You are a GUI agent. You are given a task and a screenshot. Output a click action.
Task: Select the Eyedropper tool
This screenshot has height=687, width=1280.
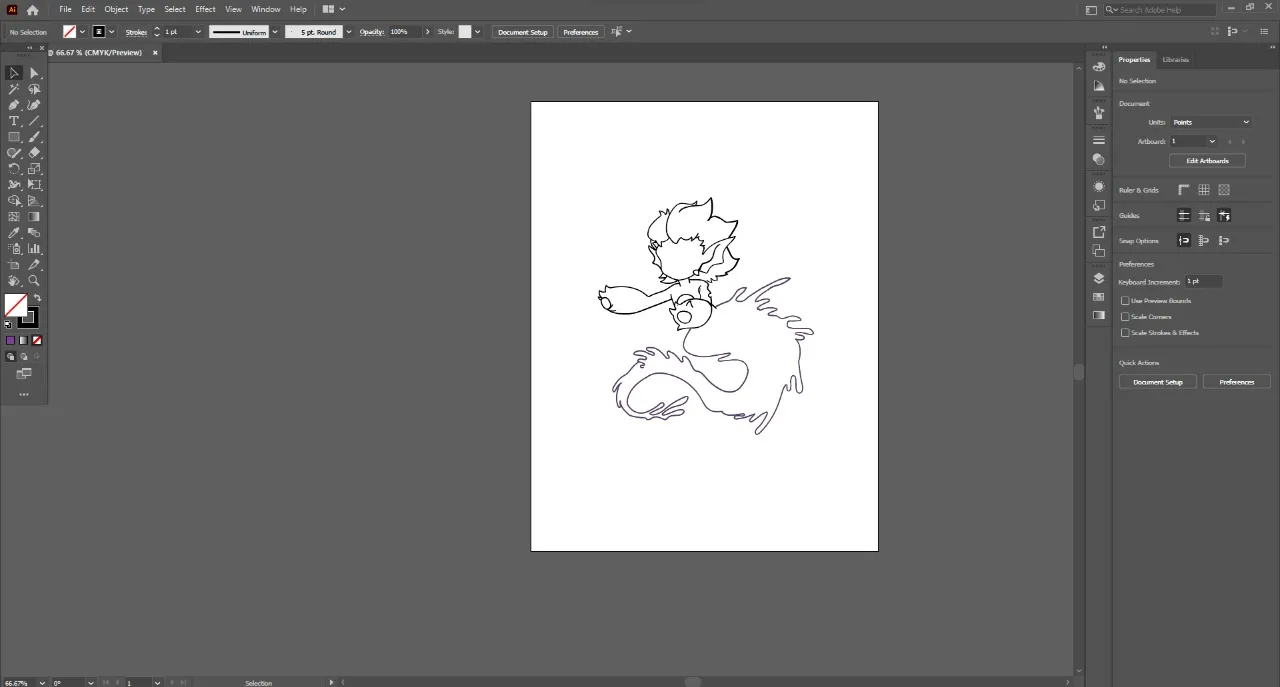coord(14,233)
